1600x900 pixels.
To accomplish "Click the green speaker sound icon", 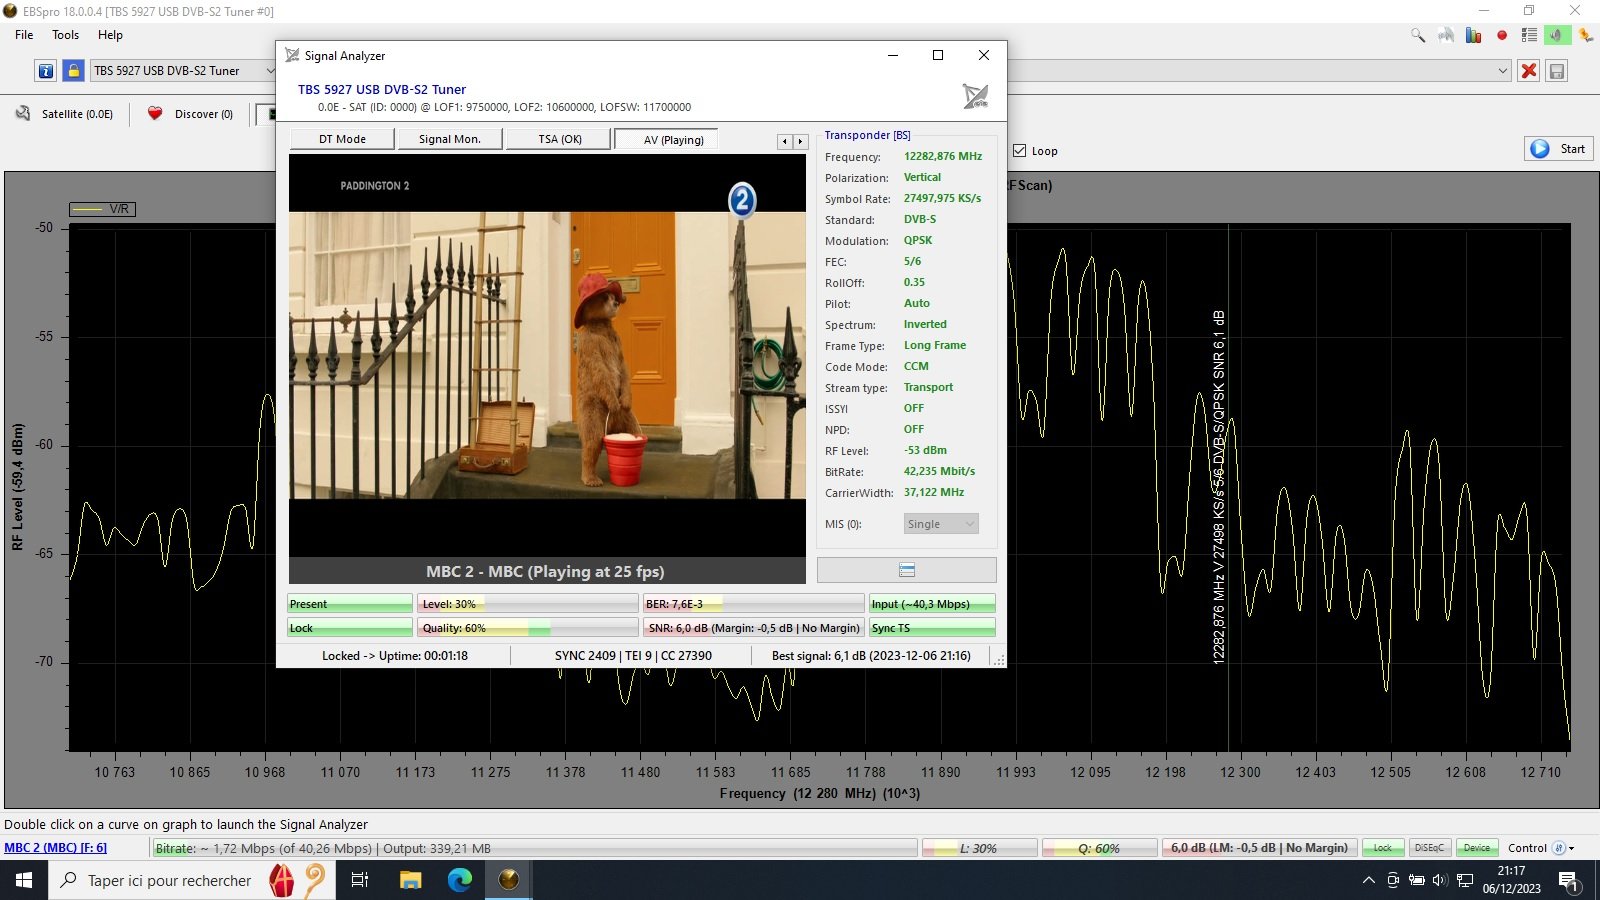I will [x=1556, y=35].
